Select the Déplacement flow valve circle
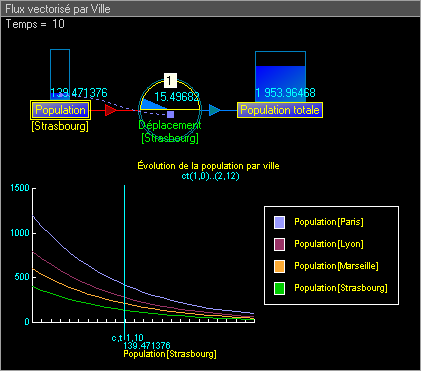 pyautogui.click(x=170, y=110)
